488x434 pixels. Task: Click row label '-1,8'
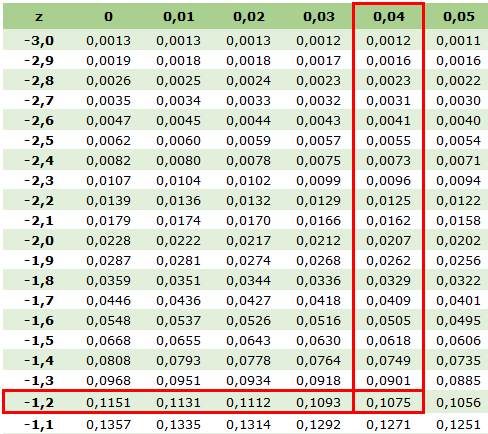coord(39,281)
